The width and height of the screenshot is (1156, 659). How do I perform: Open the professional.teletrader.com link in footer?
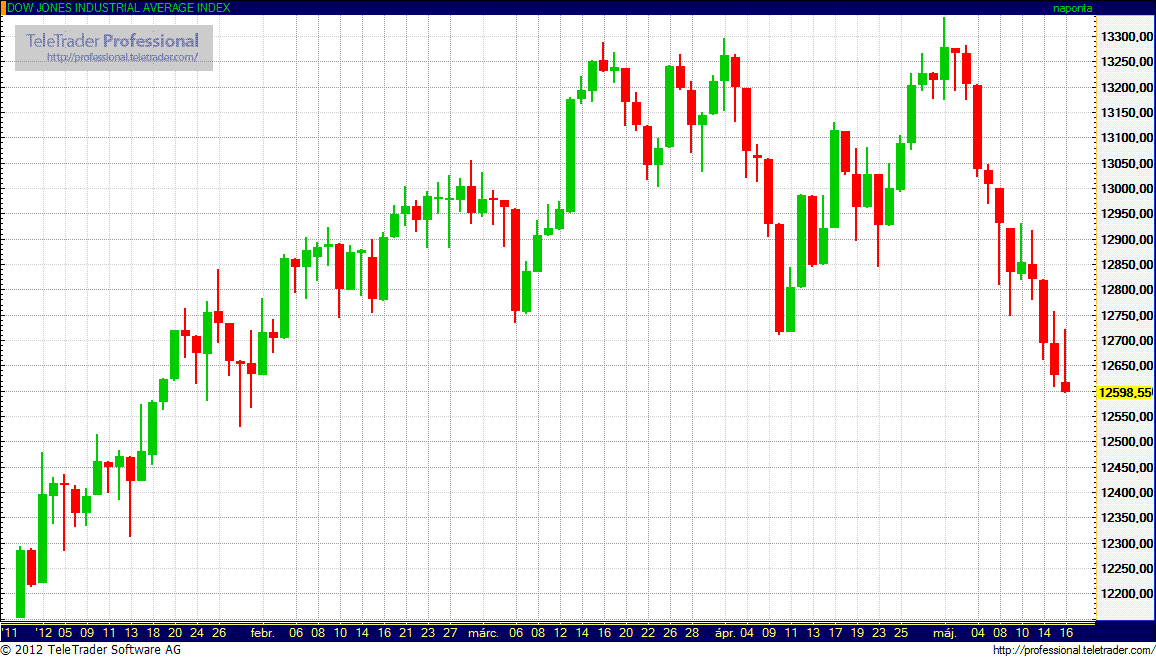point(1073,650)
